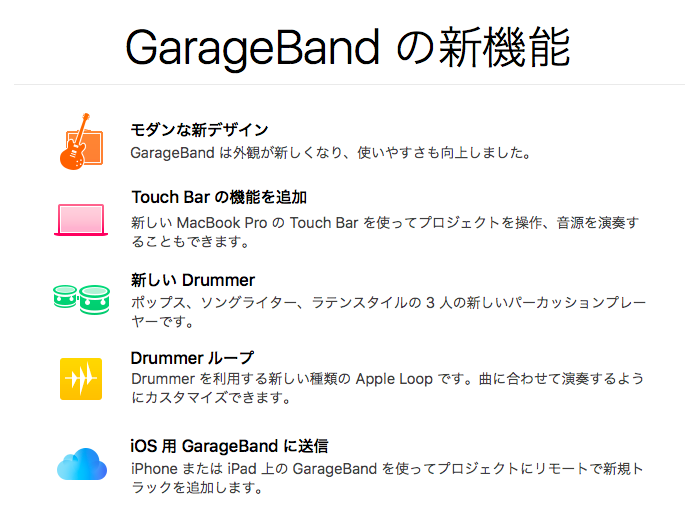Click the yellow waveform loop icon
Image resolution: width=696 pixels, height=515 pixels.
tap(81, 379)
